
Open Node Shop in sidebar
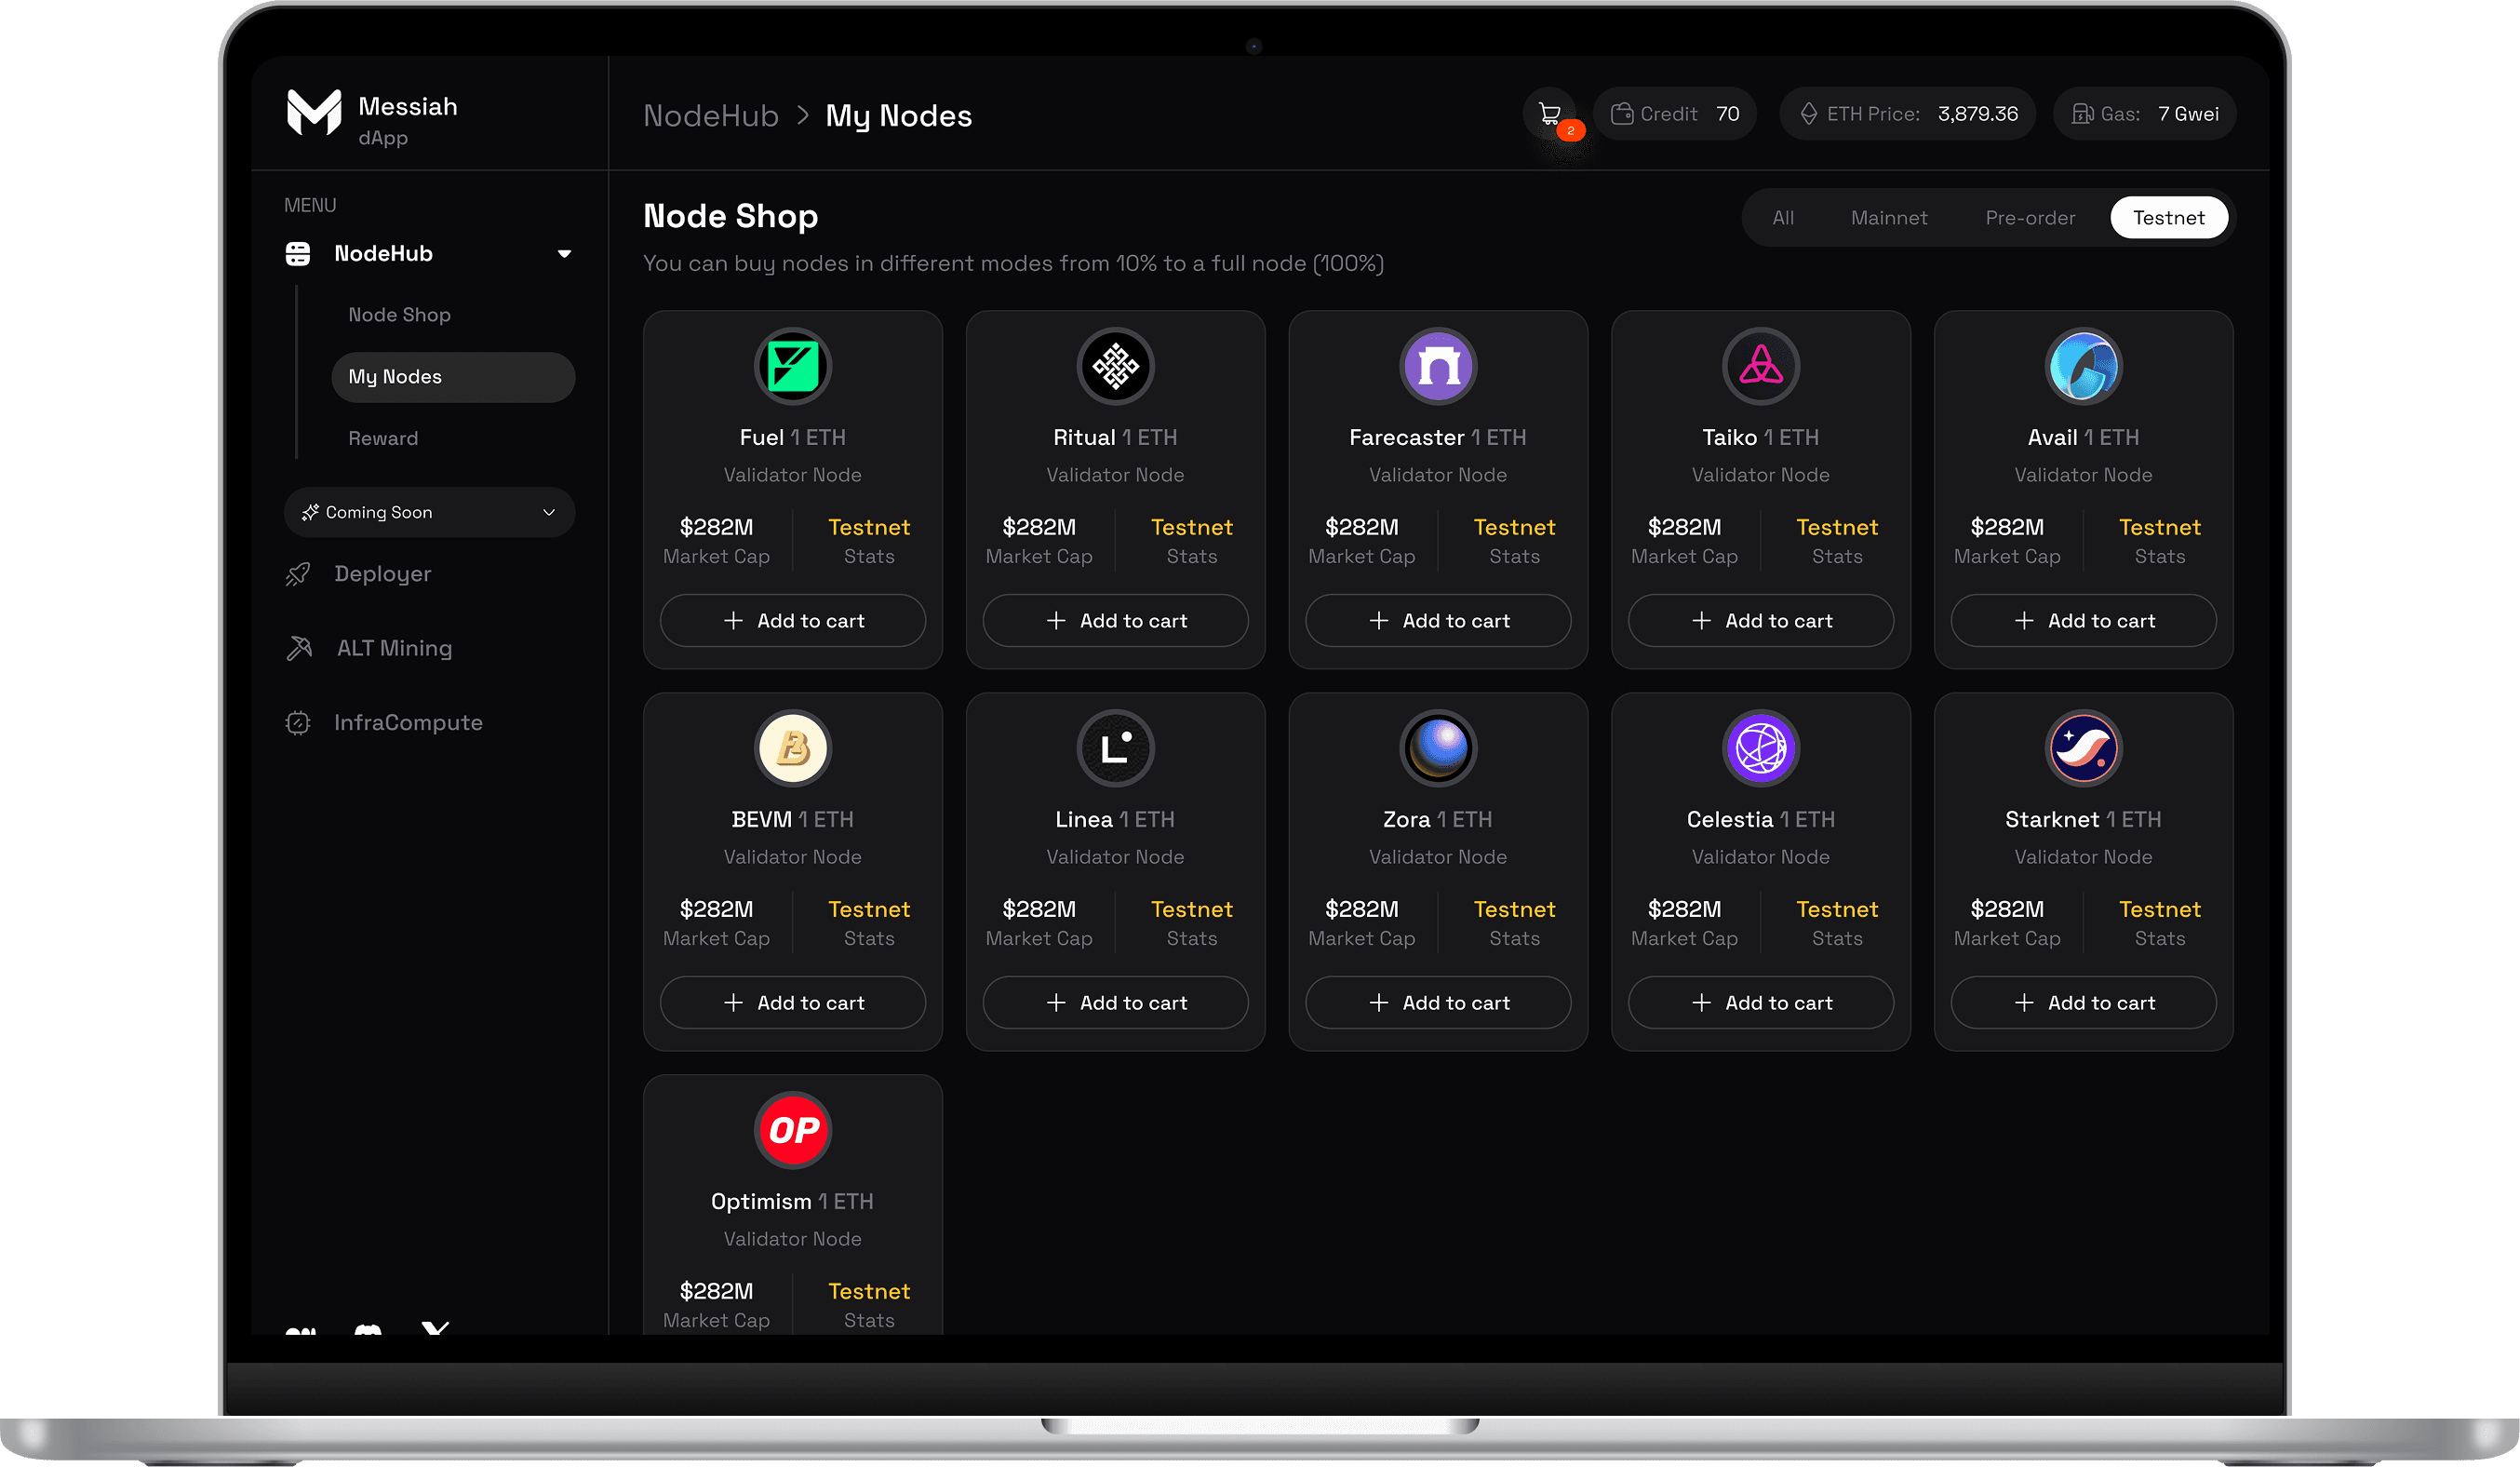tap(399, 315)
